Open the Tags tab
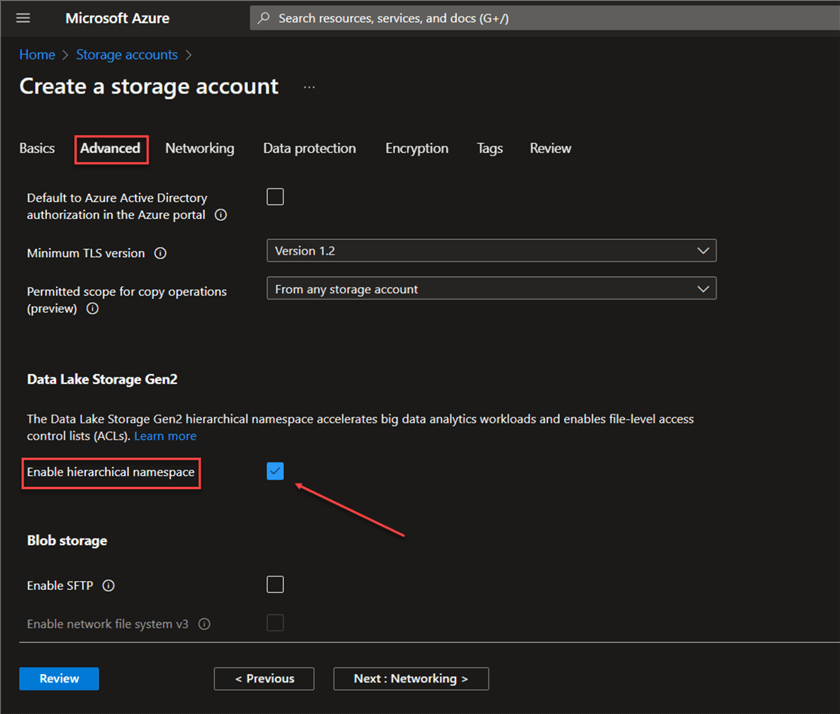 (490, 148)
